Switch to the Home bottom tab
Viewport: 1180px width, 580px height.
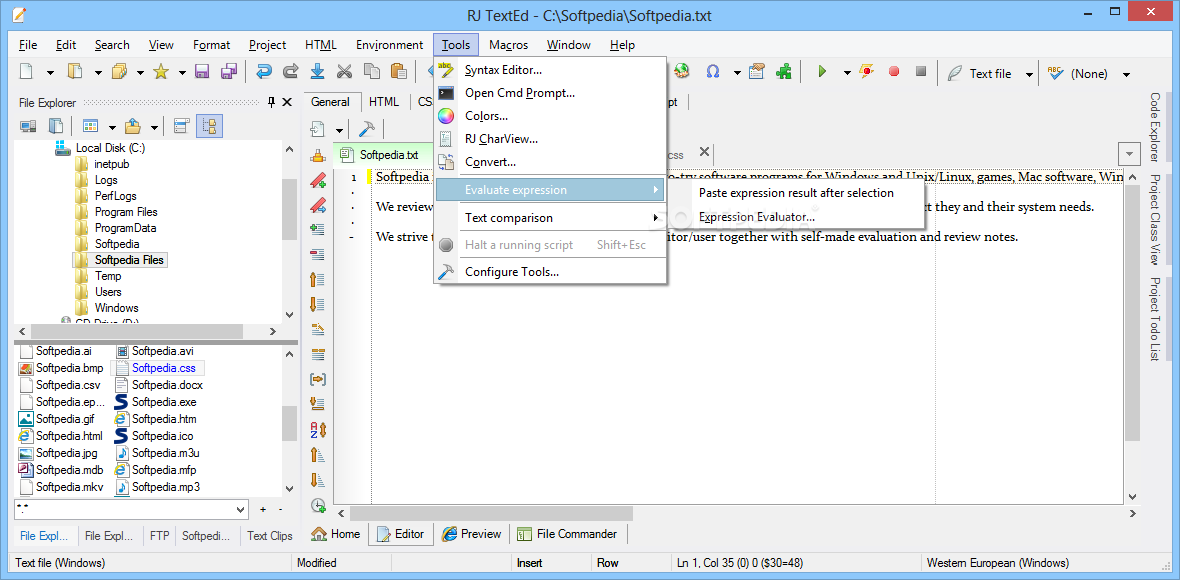[336, 534]
